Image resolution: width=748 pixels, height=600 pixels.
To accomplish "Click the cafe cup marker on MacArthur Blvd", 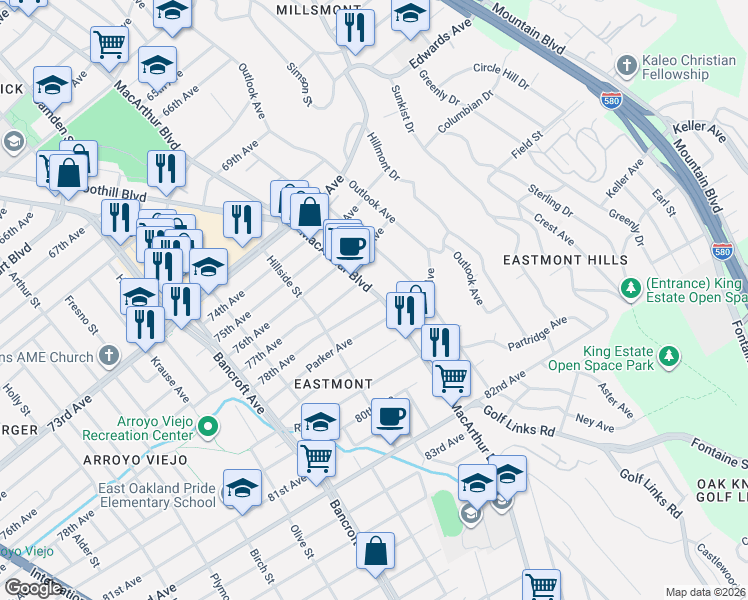I will (x=351, y=247).
